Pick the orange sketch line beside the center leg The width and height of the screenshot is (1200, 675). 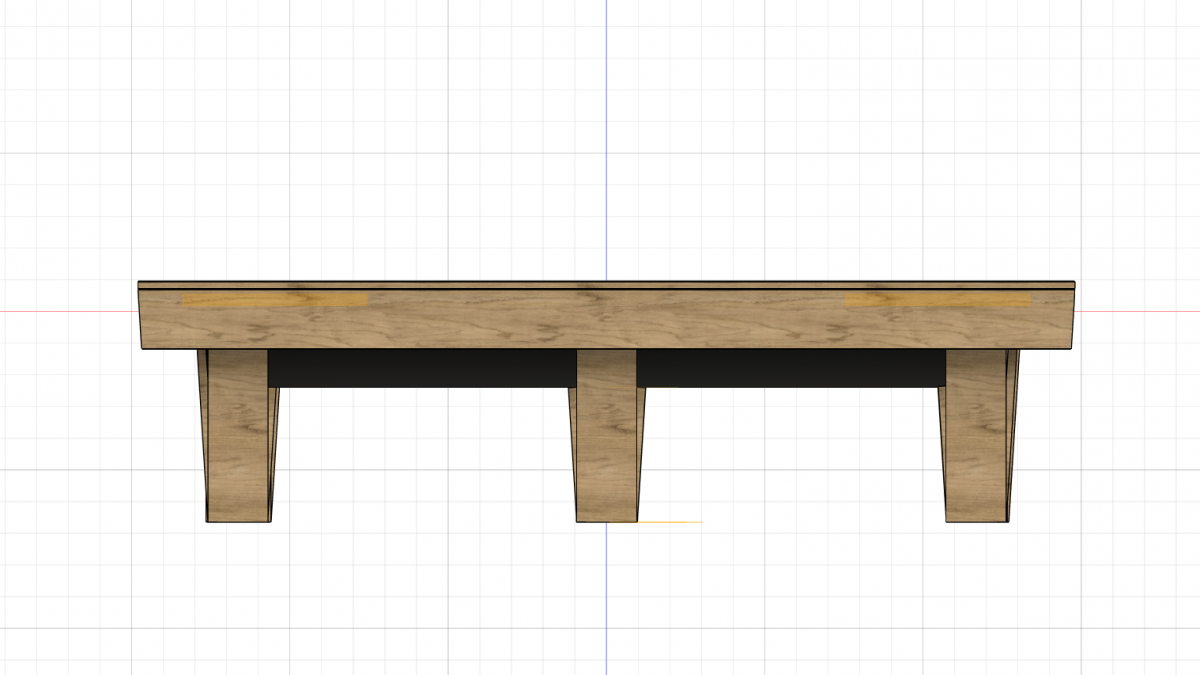tap(670, 522)
